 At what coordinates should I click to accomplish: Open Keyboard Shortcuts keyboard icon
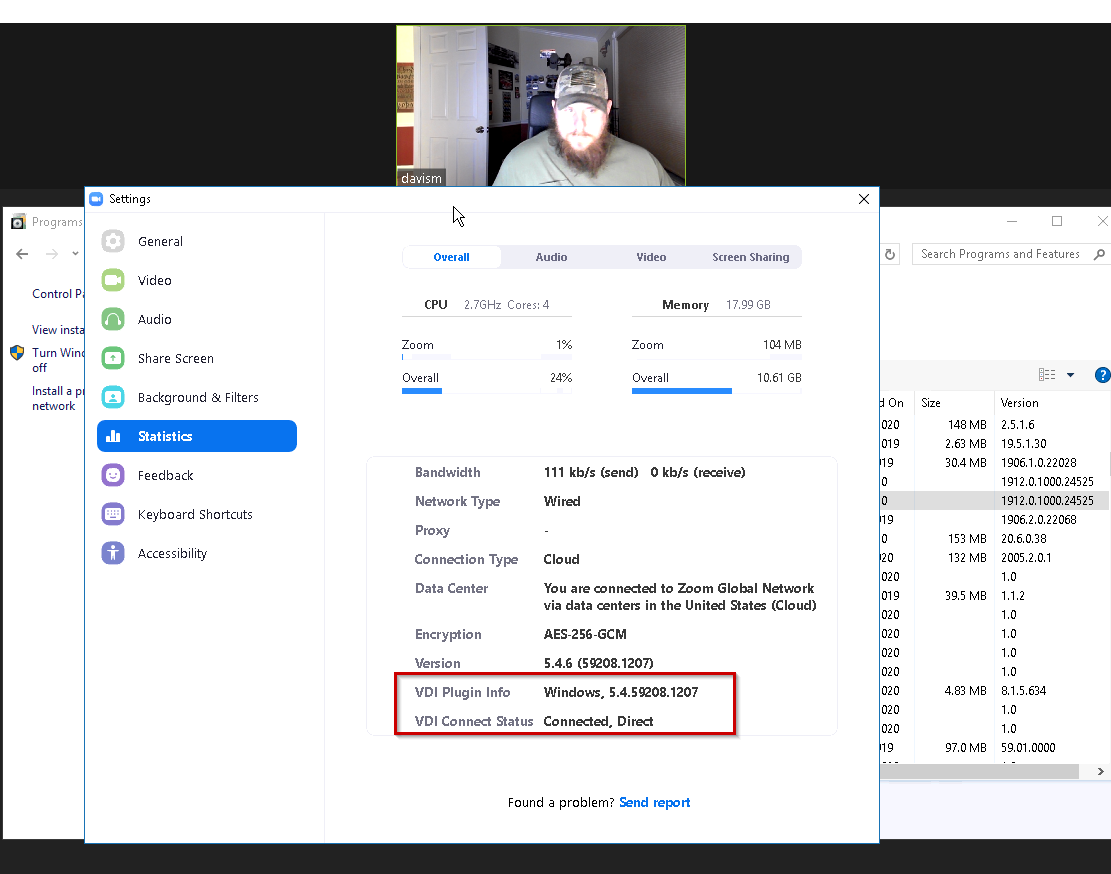click(113, 514)
